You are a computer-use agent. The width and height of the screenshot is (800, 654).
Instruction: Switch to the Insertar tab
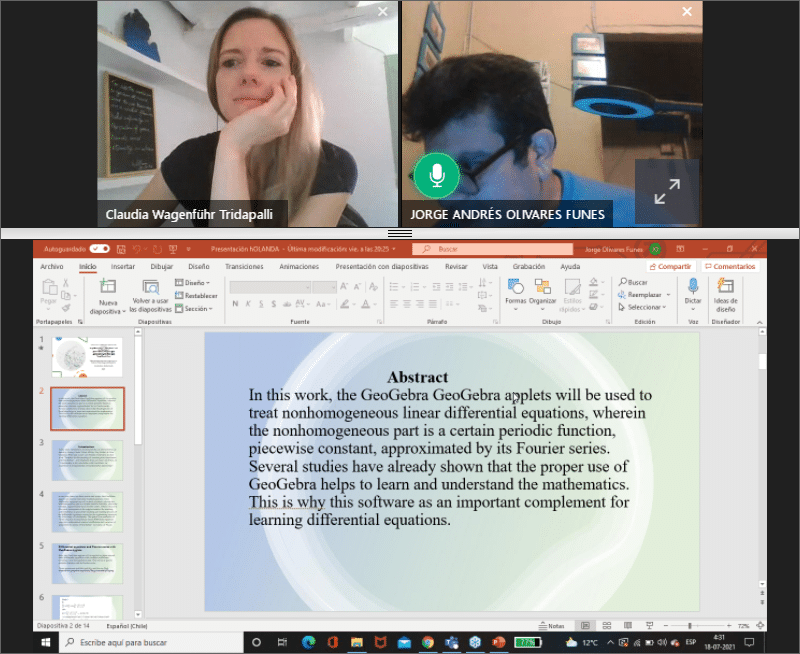[x=123, y=267]
